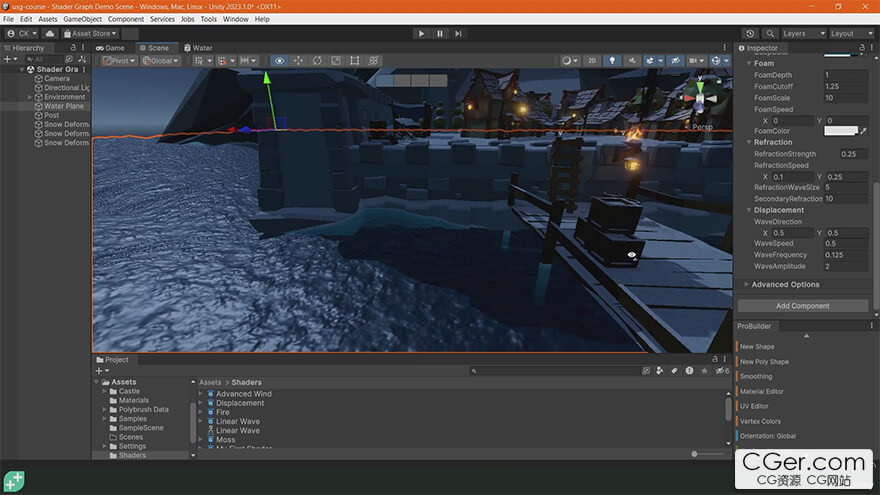The height and width of the screenshot is (495, 880).
Task: Click the WaveAmplitude value field
Action: [x=845, y=267]
